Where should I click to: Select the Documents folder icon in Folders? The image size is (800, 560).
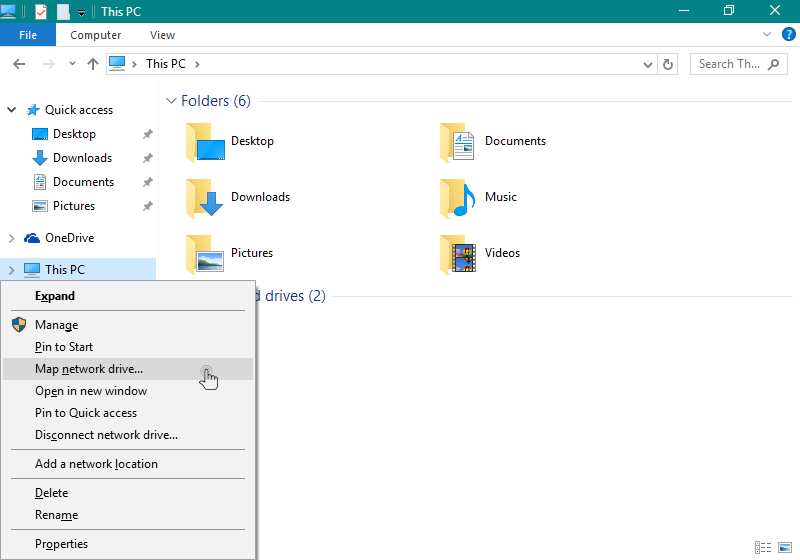(458, 142)
